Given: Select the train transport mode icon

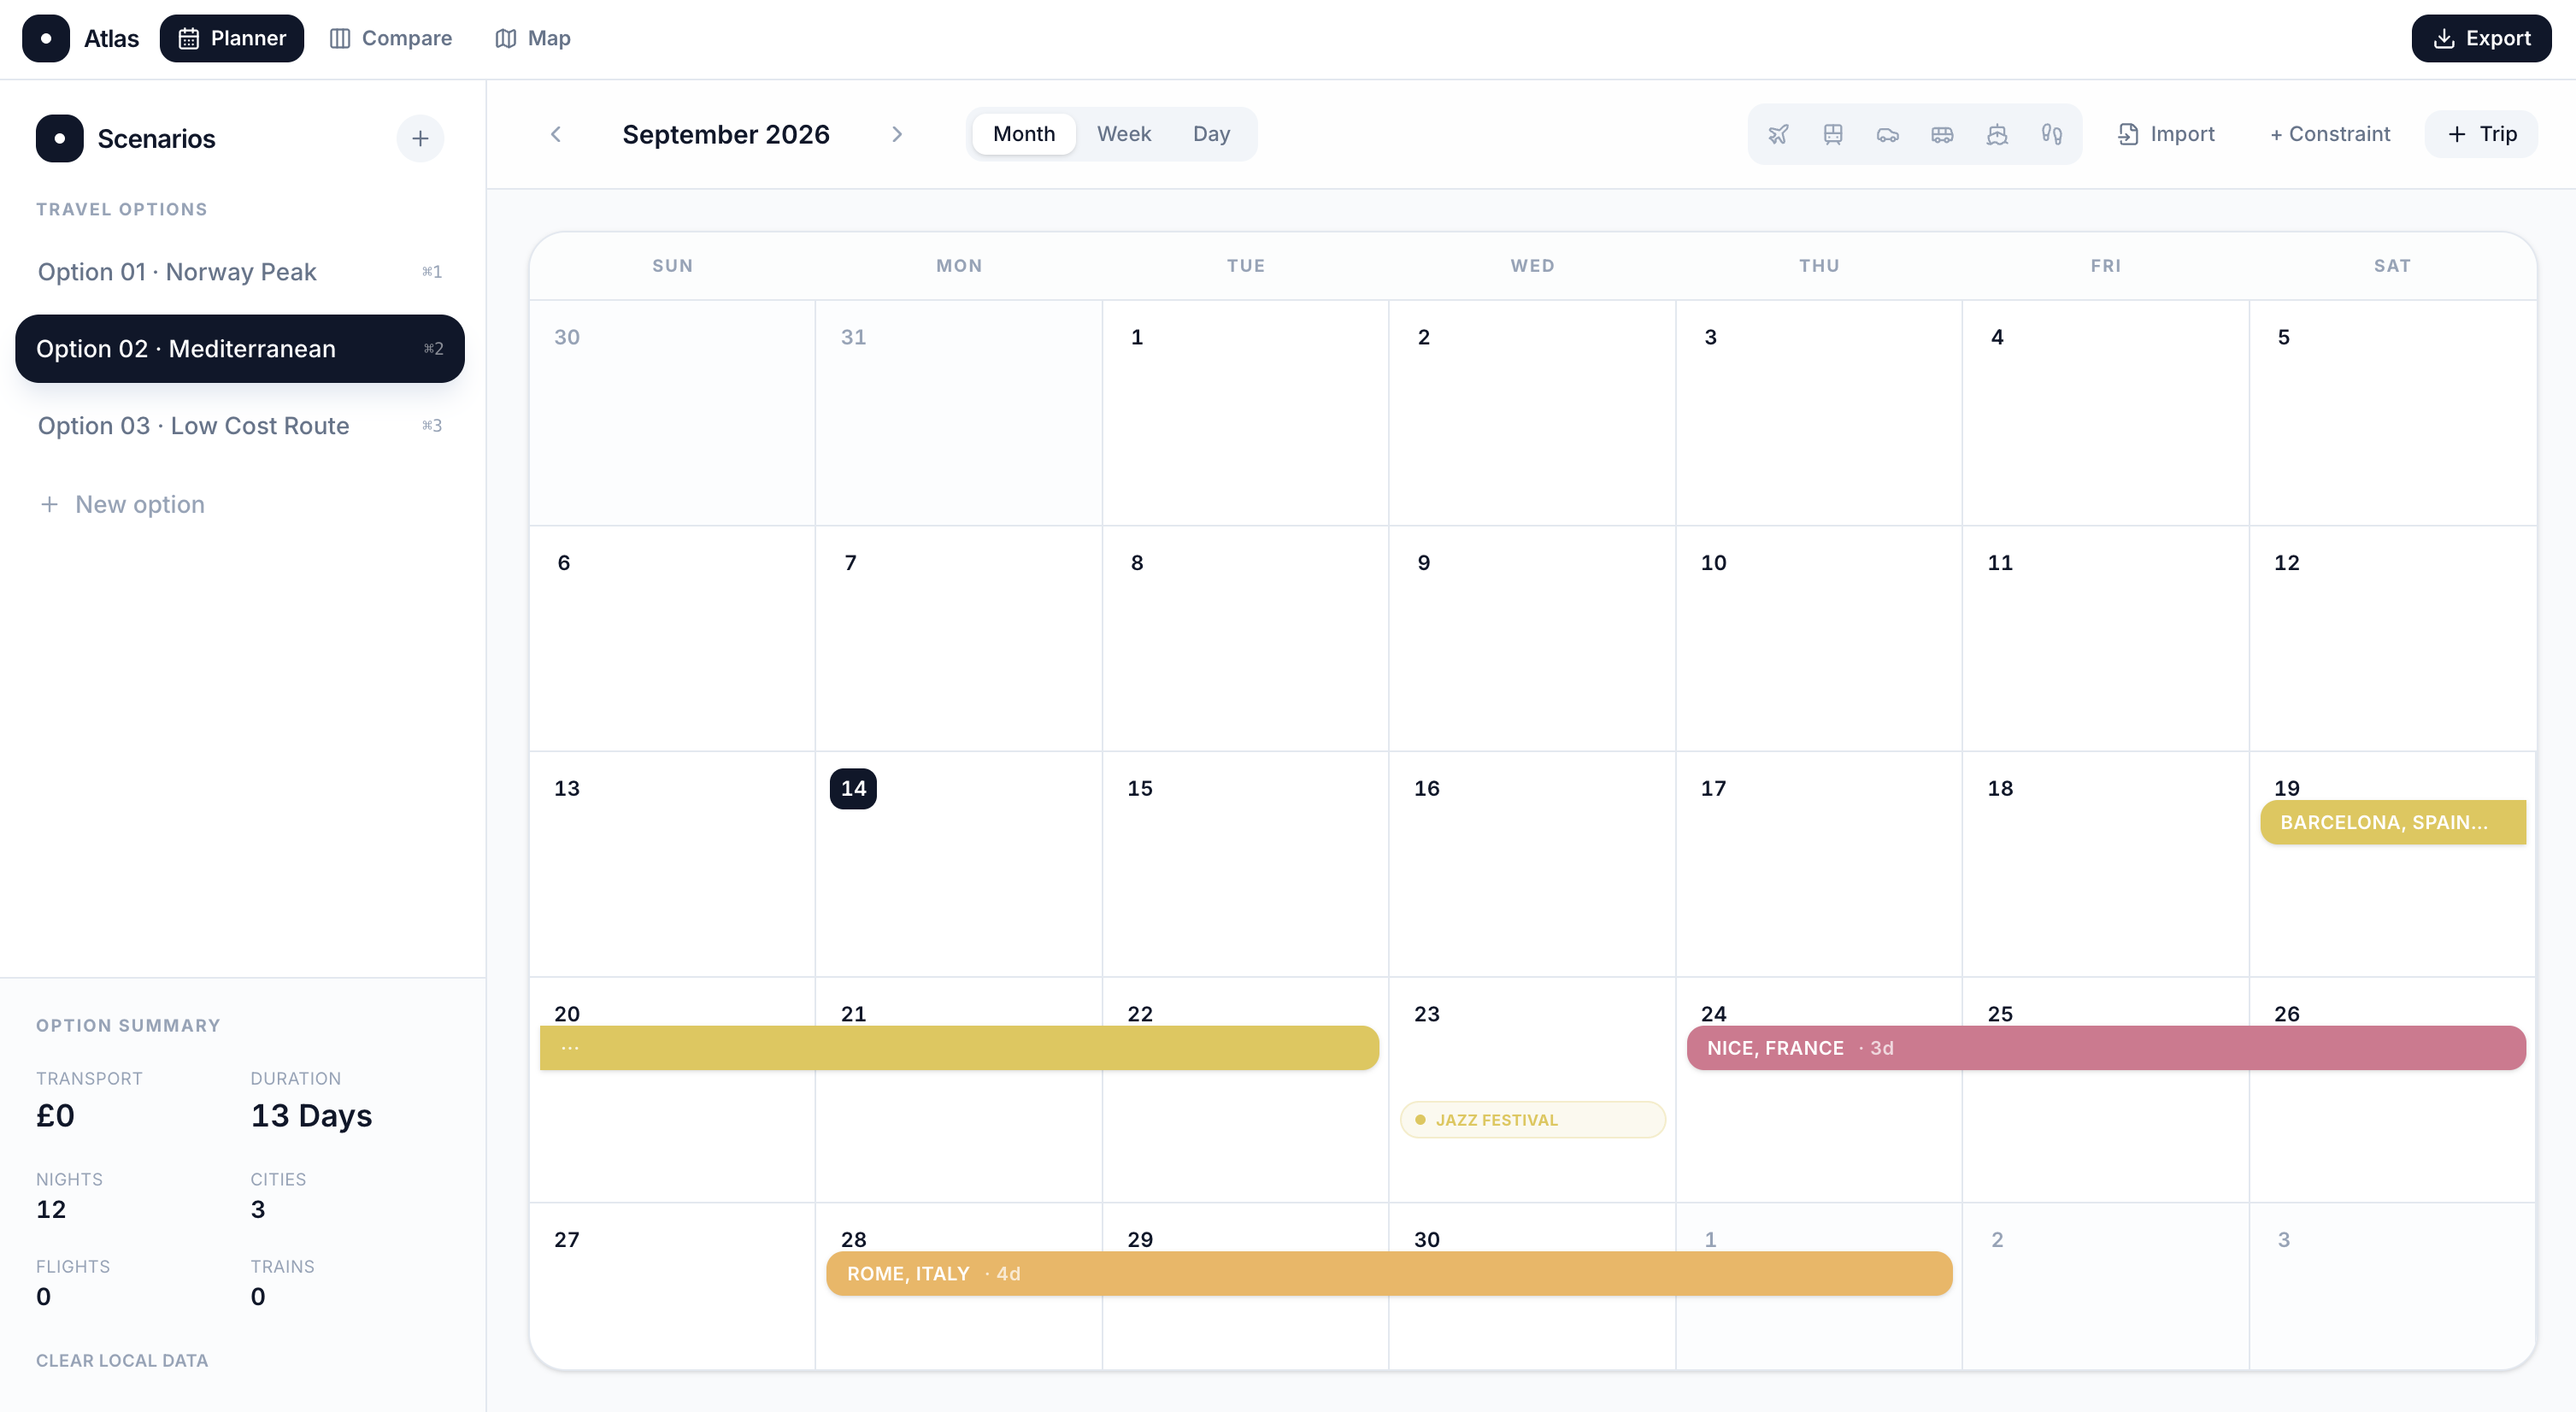Looking at the screenshot, I should [1833, 134].
